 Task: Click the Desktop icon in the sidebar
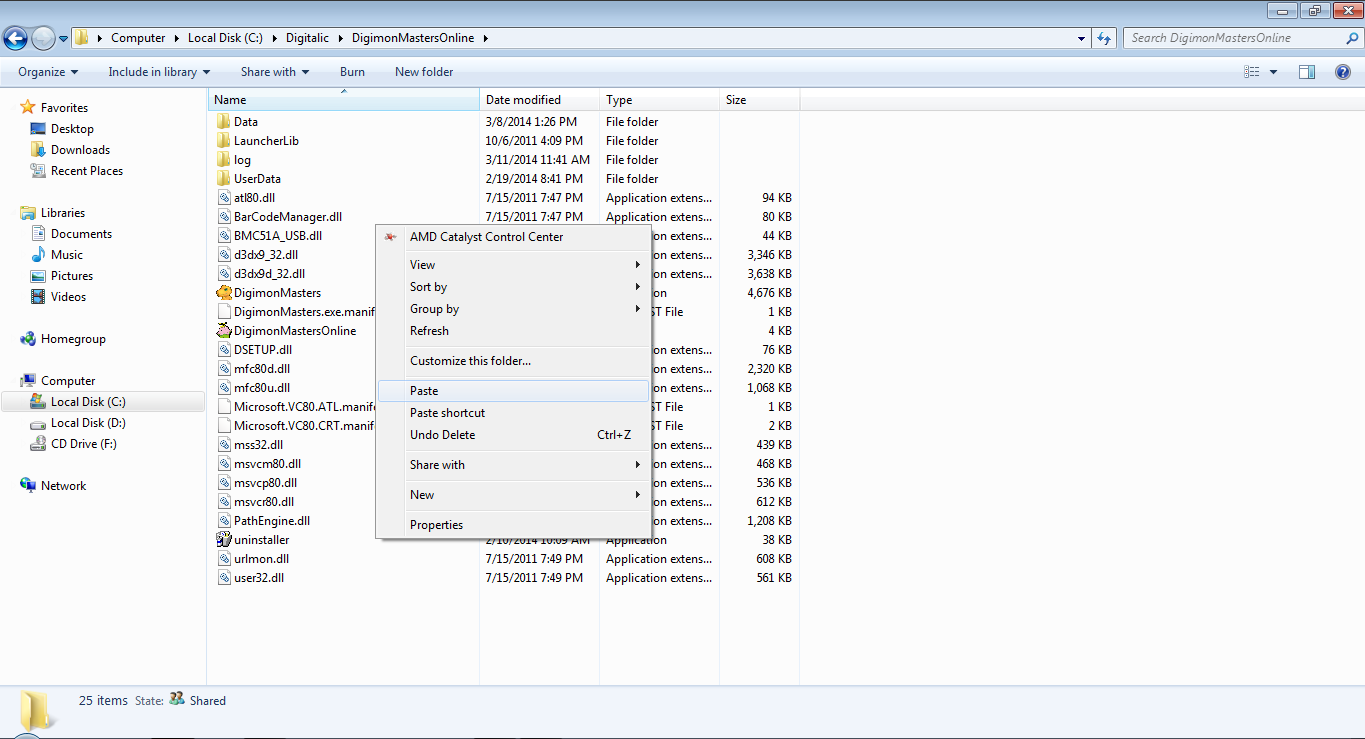[x=38, y=129]
